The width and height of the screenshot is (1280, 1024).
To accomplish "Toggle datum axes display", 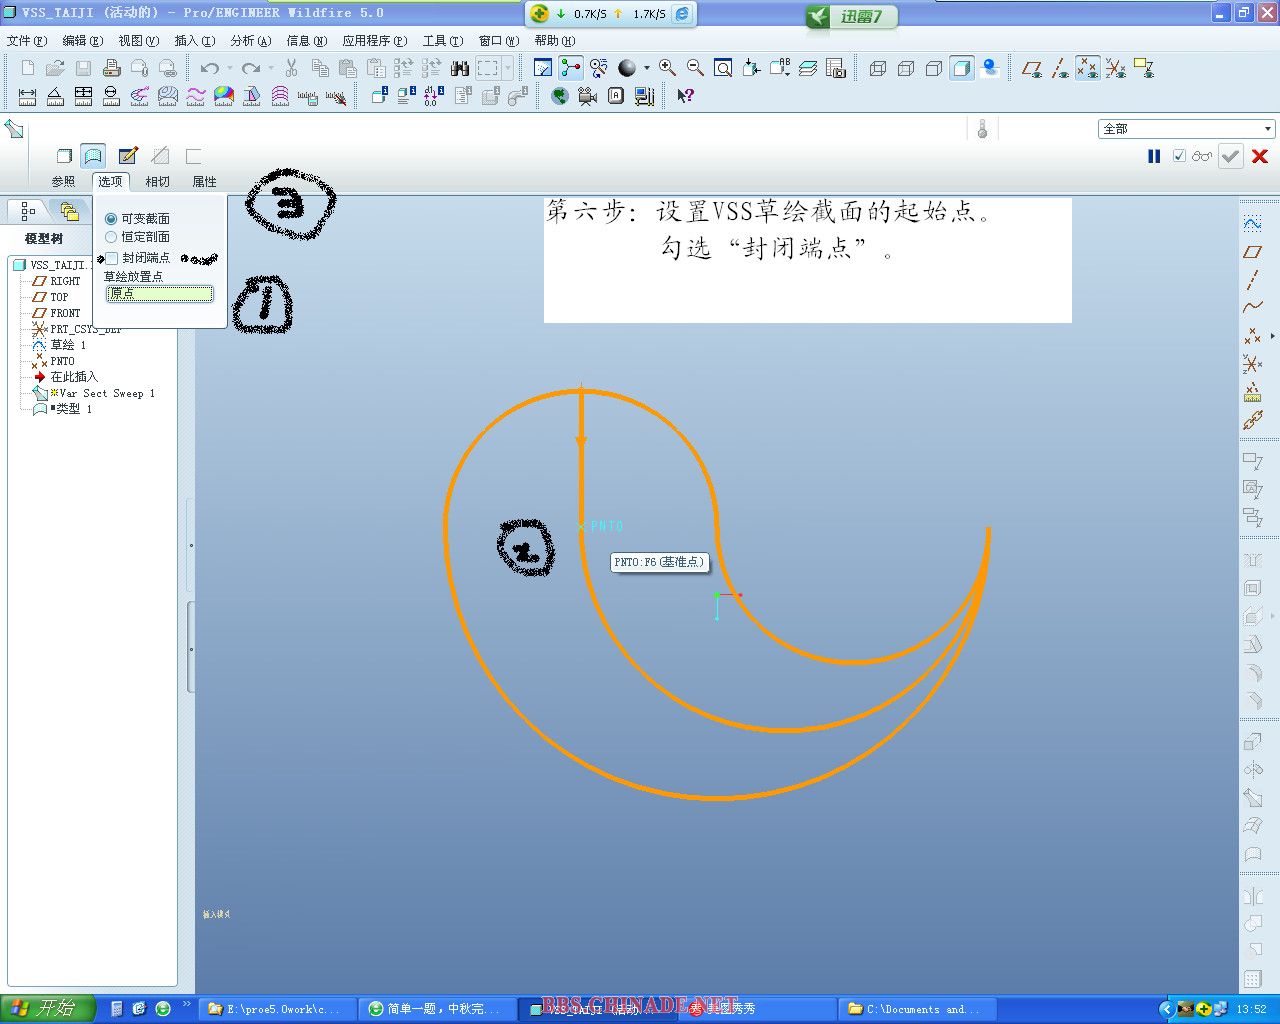I will pyautogui.click(x=1060, y=68).
